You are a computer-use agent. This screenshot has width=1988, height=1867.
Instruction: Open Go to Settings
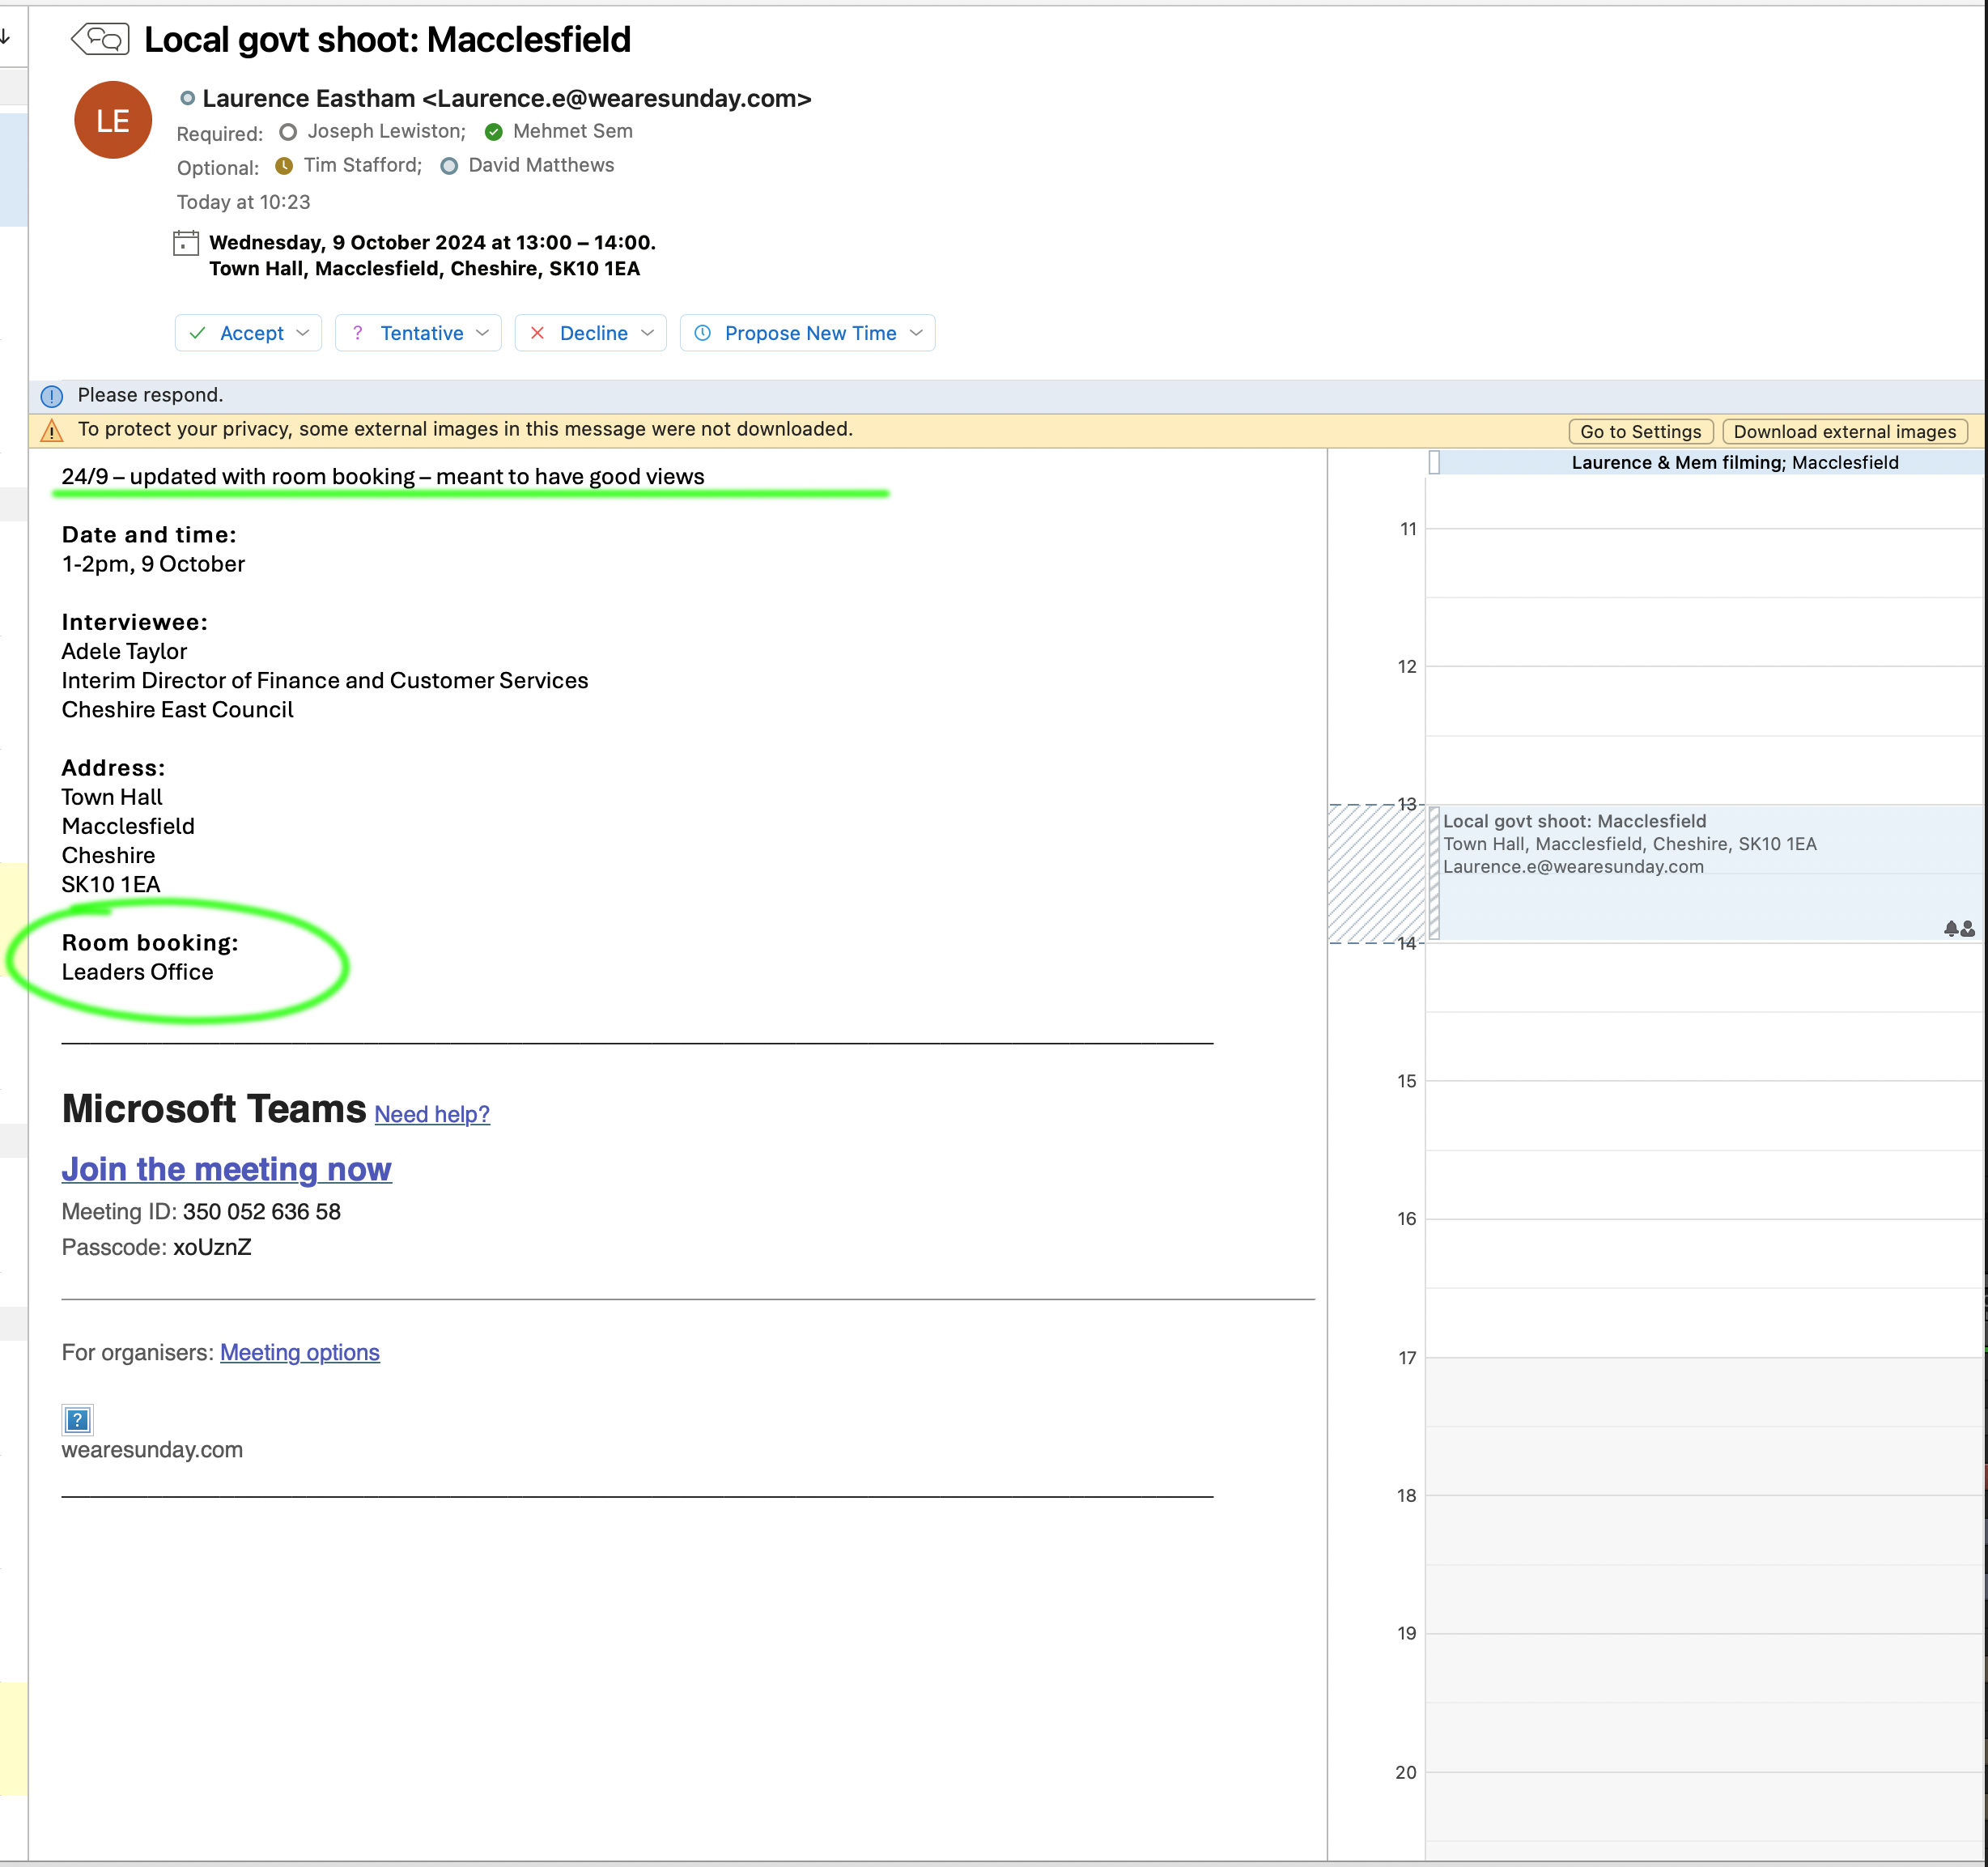click(1640, 431)
